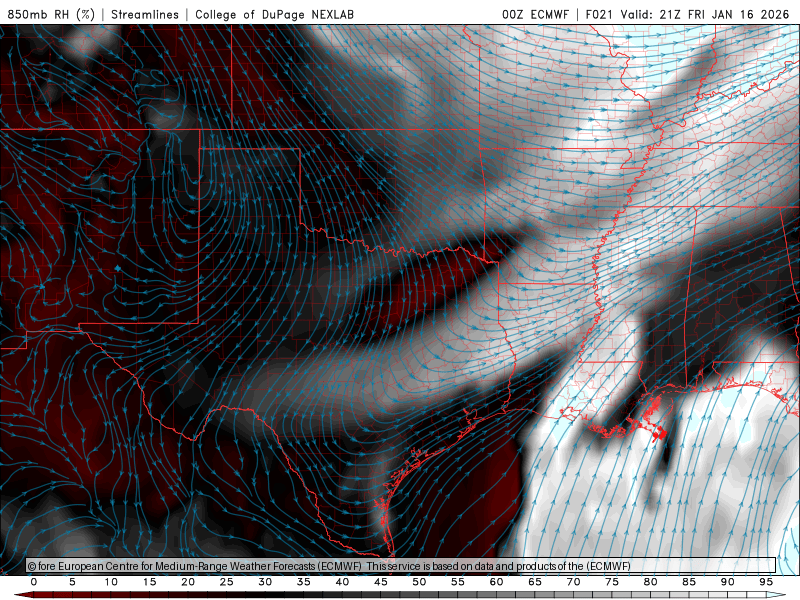The image size is (800, 600).
Task: Click "College of DuPage NEXLAB" header text
Action: (x=274, y=14)
